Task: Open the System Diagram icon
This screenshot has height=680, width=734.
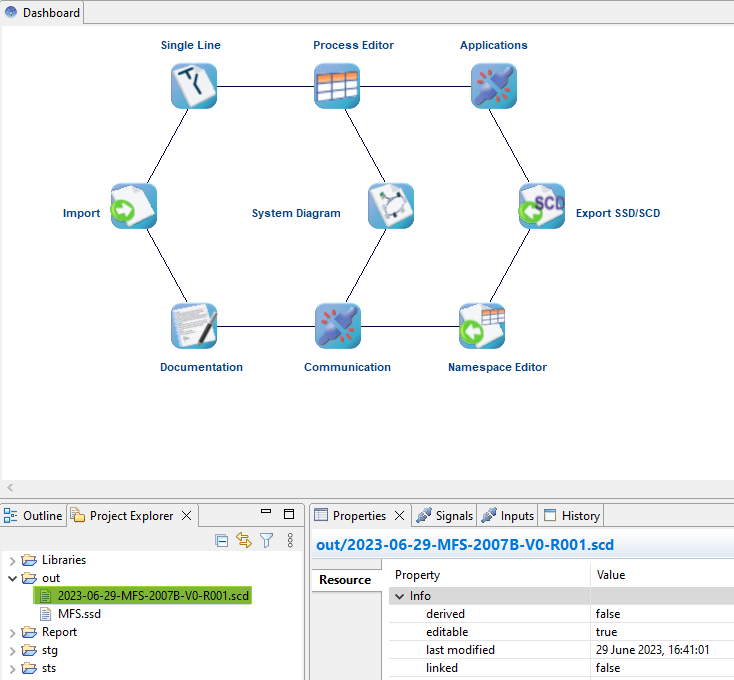Action: [390, 206]
